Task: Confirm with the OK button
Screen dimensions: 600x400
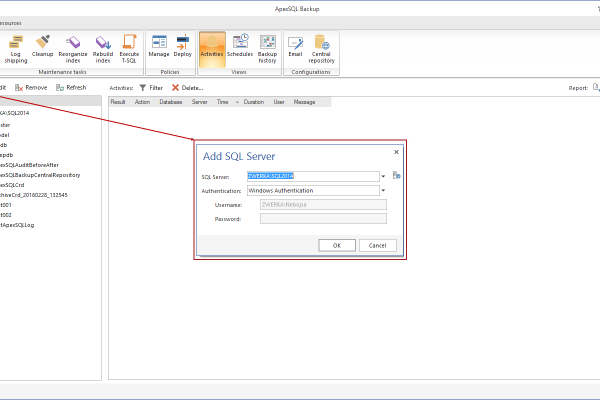Action: (x=337, y=245)
